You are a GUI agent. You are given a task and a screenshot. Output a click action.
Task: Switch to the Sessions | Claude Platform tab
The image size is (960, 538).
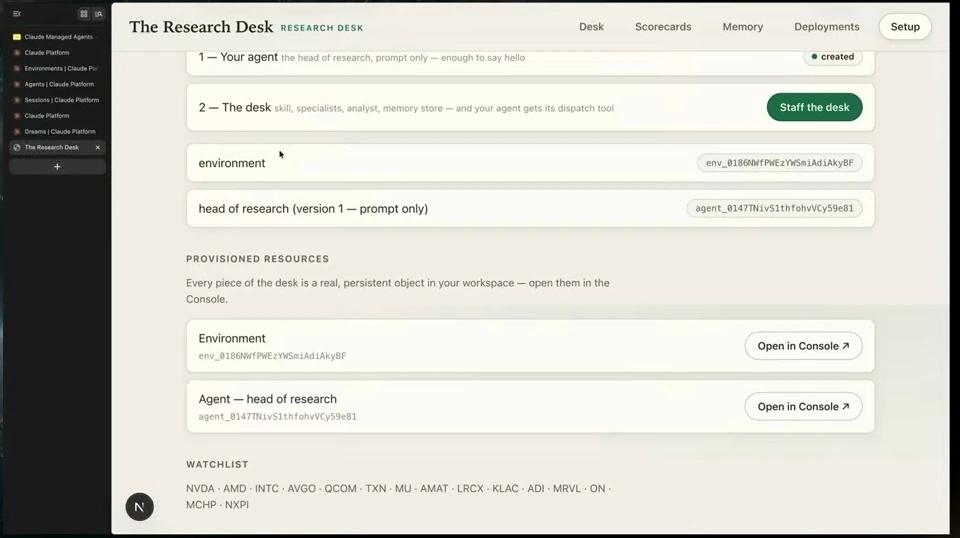pos(57,100)
